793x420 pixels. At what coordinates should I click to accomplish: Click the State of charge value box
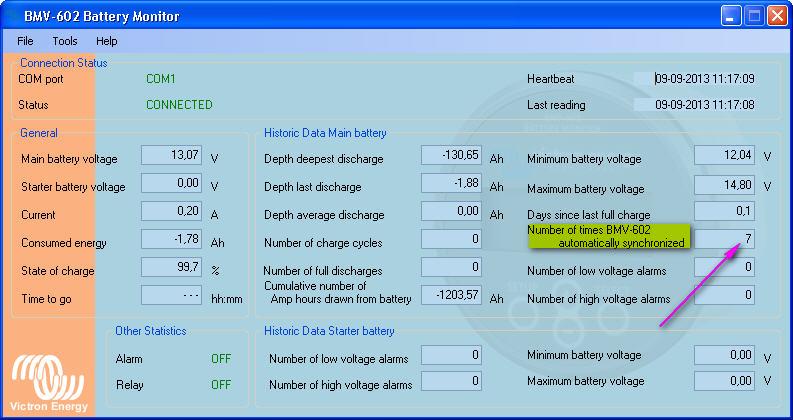[171, 267]
